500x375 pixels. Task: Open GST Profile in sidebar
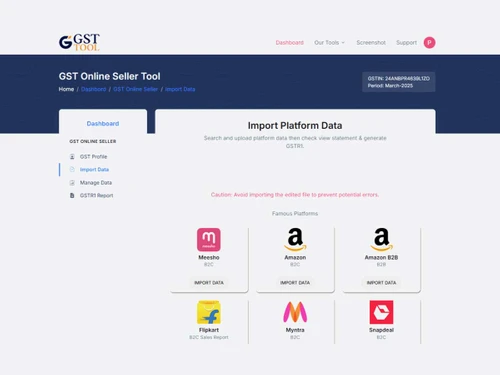[93, 157]
